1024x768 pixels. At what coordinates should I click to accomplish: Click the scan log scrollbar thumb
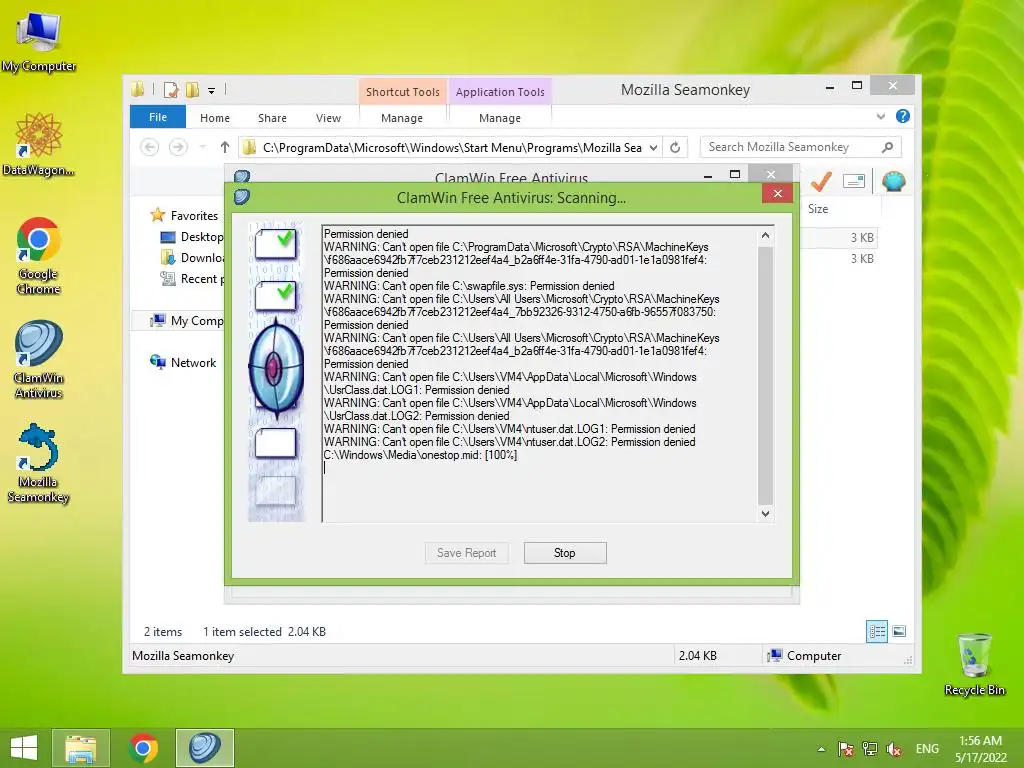tap(765, 375)
